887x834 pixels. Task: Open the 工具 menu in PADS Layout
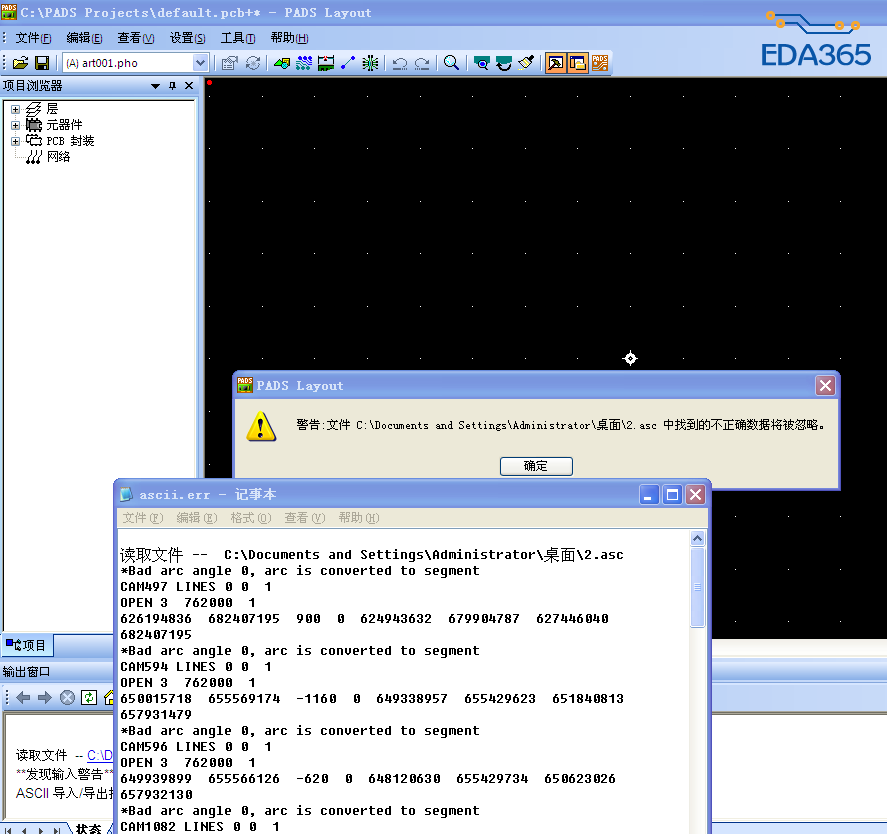click(238, 38)
